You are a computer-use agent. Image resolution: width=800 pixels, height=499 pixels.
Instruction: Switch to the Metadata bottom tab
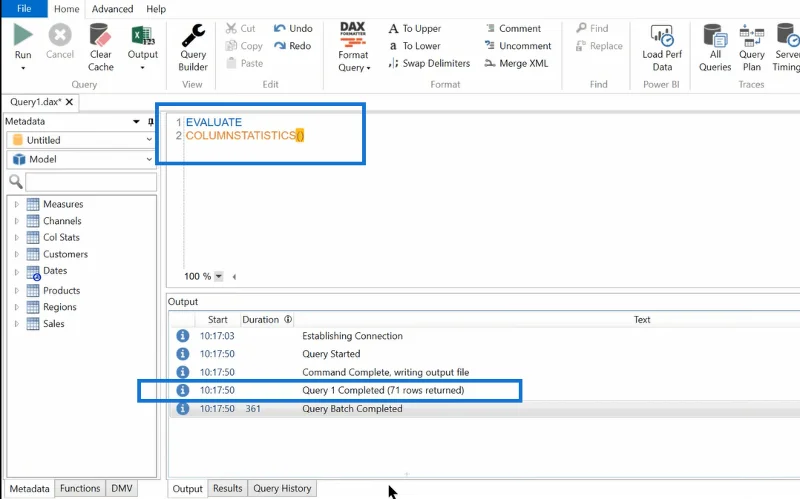[x=30, y=488]
